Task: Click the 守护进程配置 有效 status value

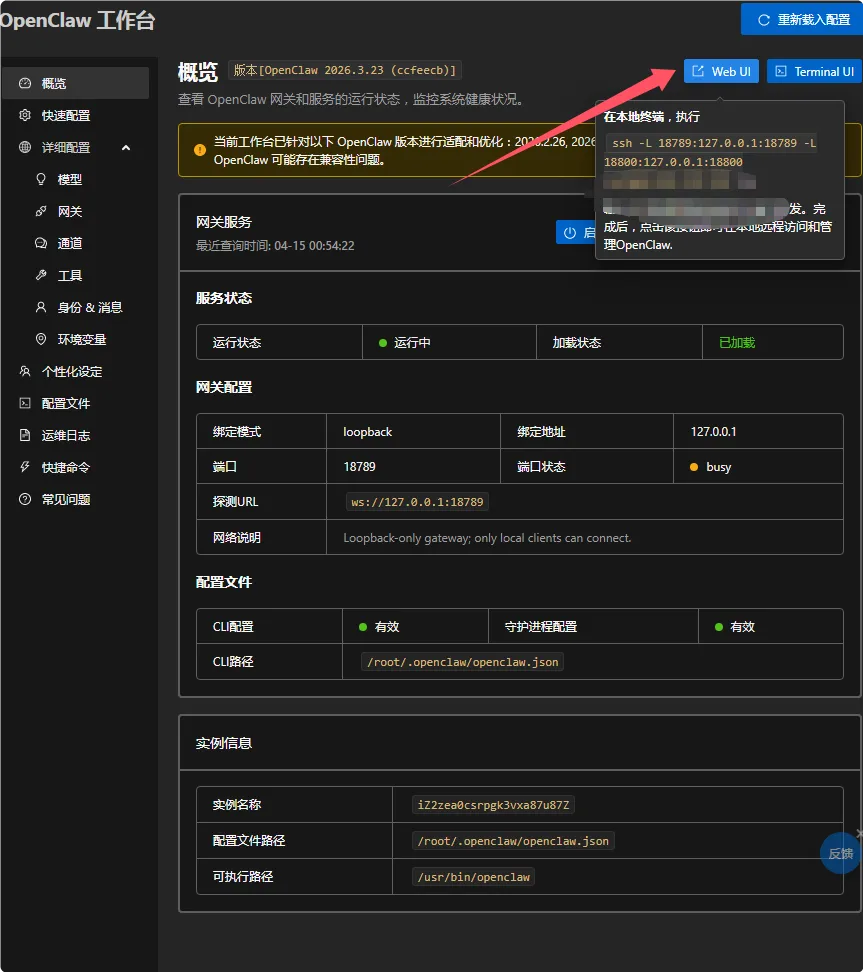Action: pyautogui.click(x=735, y=627)
